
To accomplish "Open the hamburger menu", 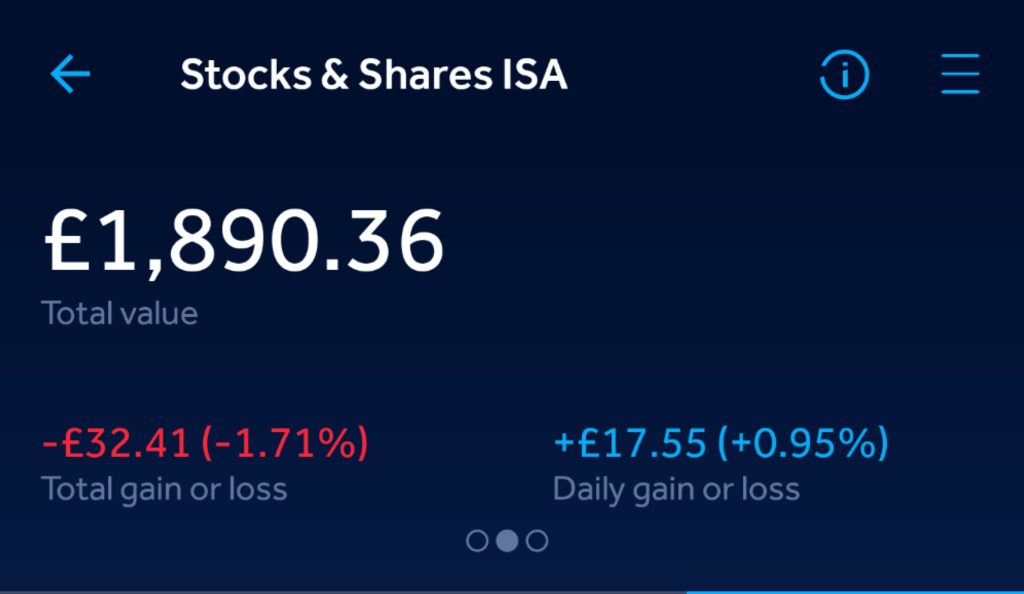I will point(960,75).
